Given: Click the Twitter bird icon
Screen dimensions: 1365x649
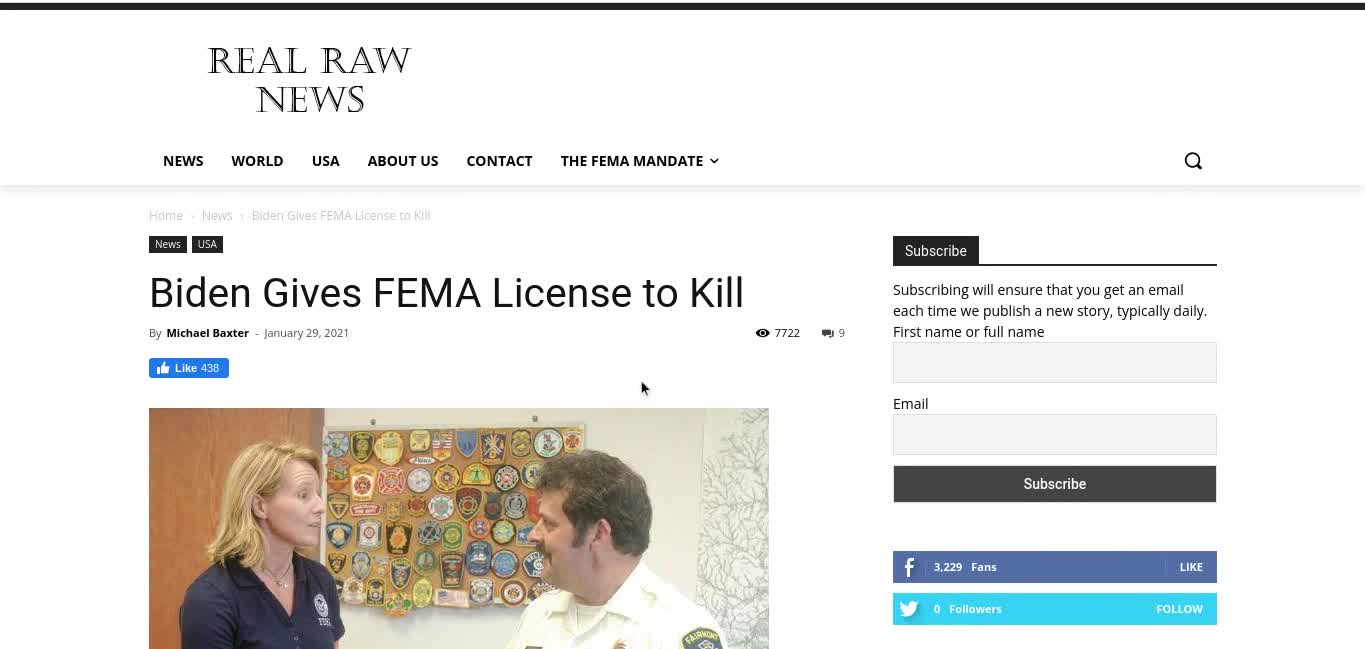Looking at the screenshot, I should point(909,609).
